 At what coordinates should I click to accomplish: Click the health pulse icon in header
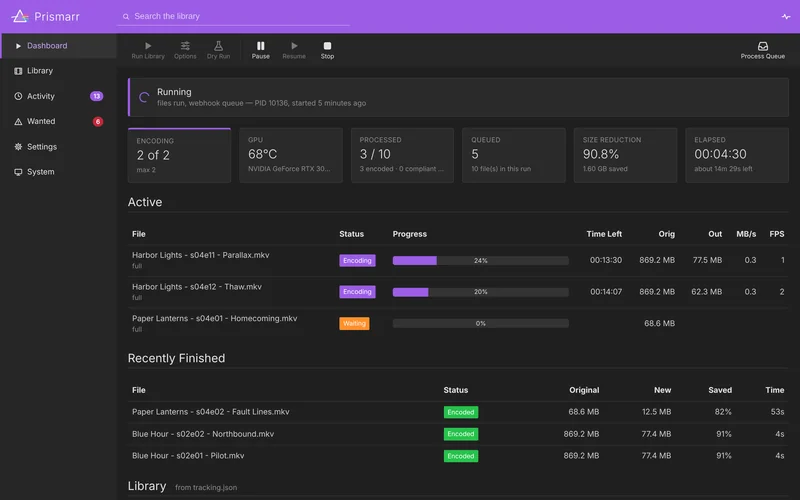tap(786, 16)
